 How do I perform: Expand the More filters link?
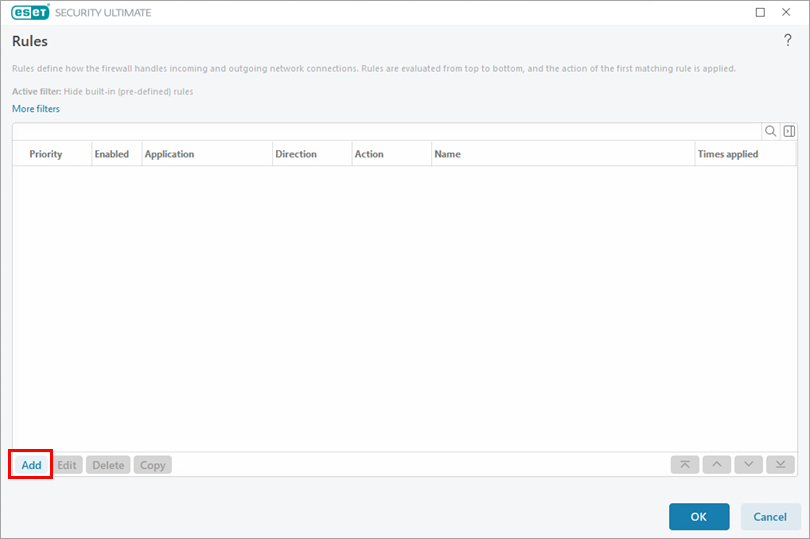tap(36, 109)
